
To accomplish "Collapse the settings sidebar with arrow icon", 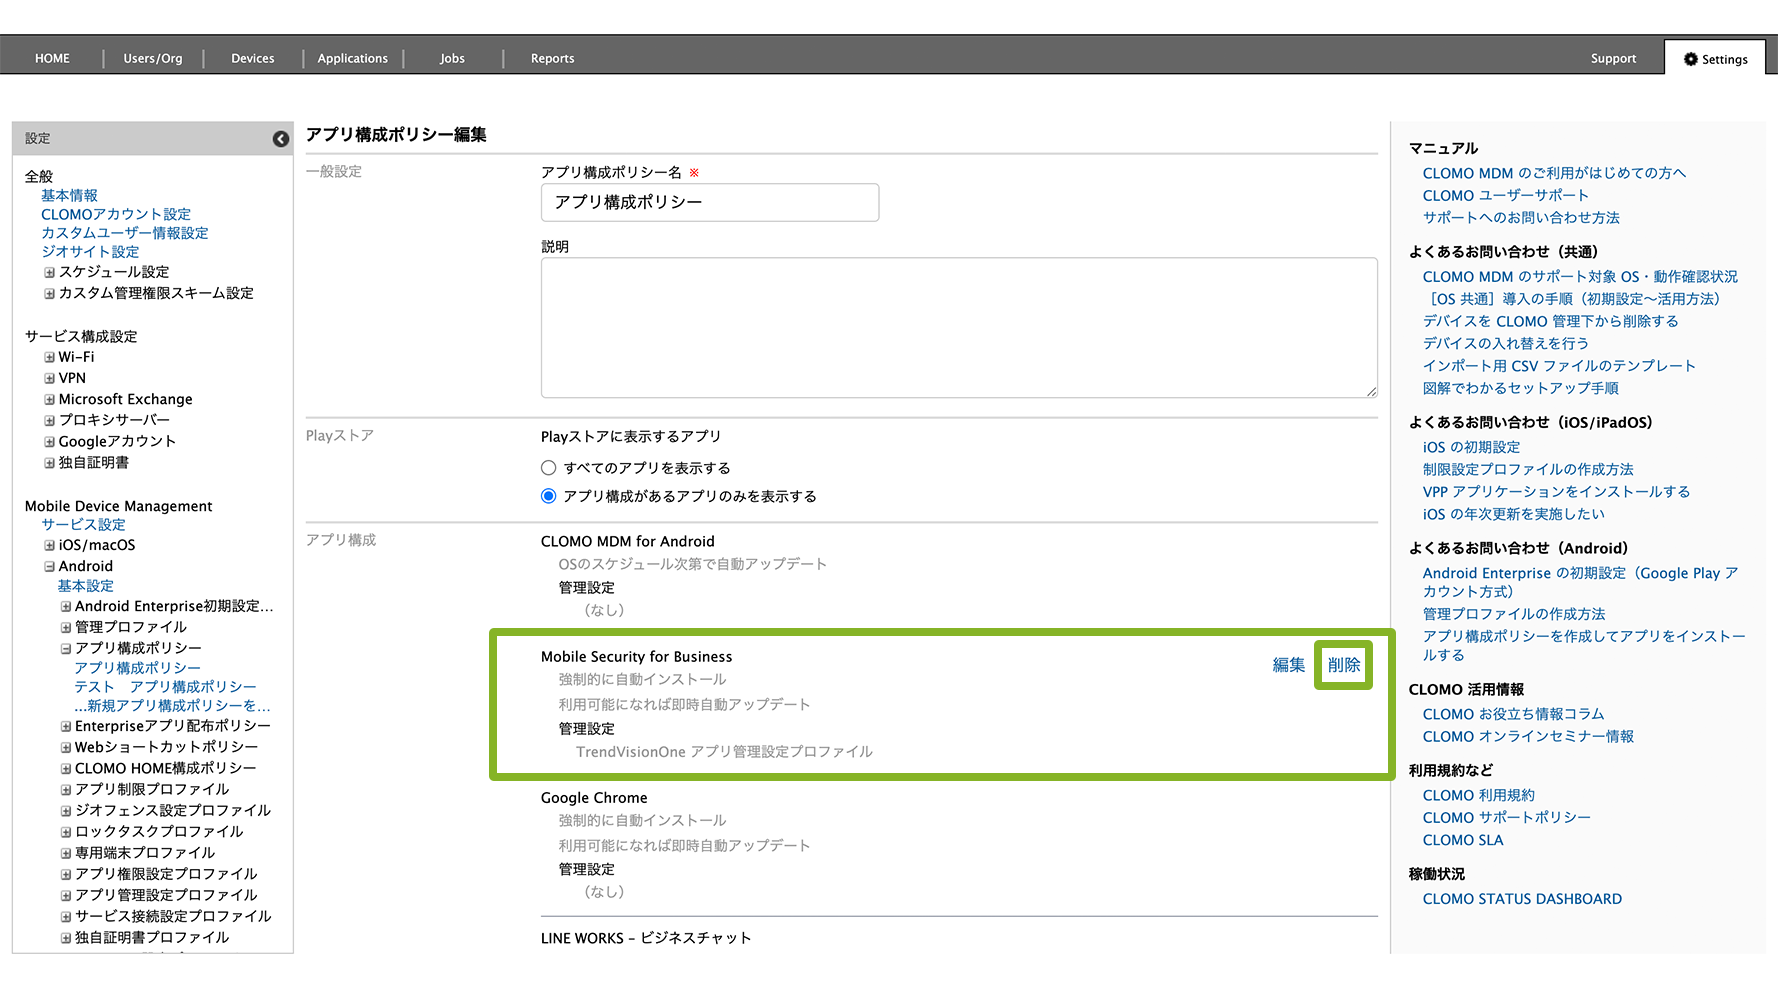I will tap(281, 139).
